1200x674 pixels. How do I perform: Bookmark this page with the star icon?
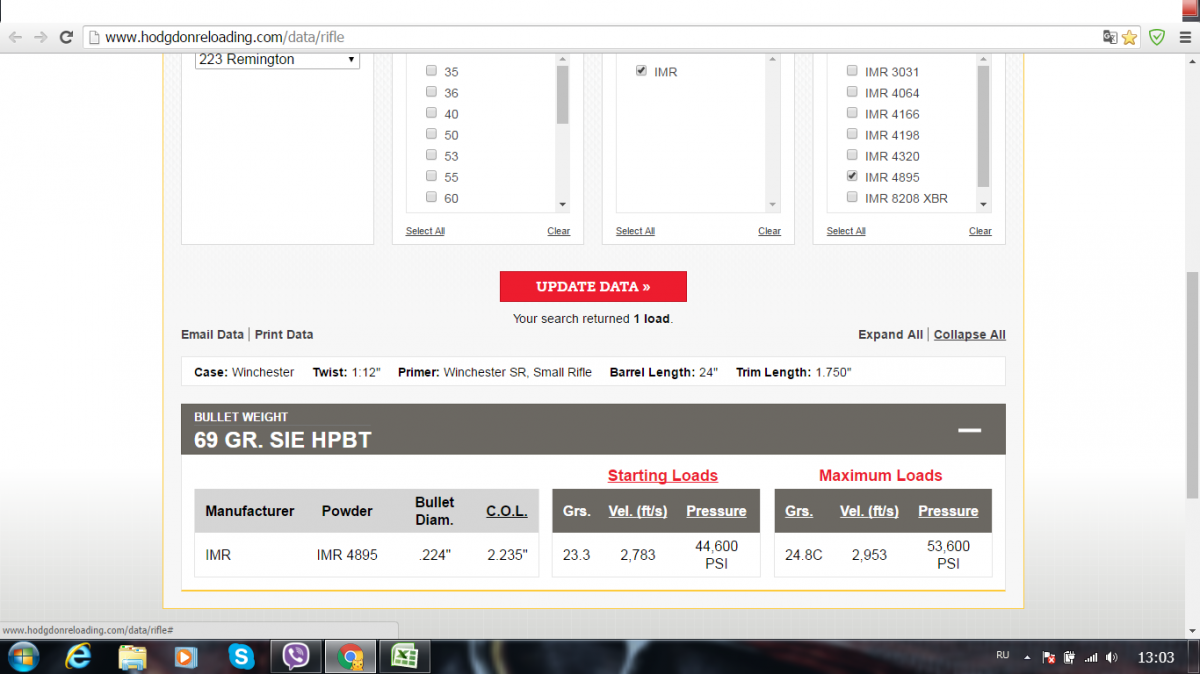1129,37
